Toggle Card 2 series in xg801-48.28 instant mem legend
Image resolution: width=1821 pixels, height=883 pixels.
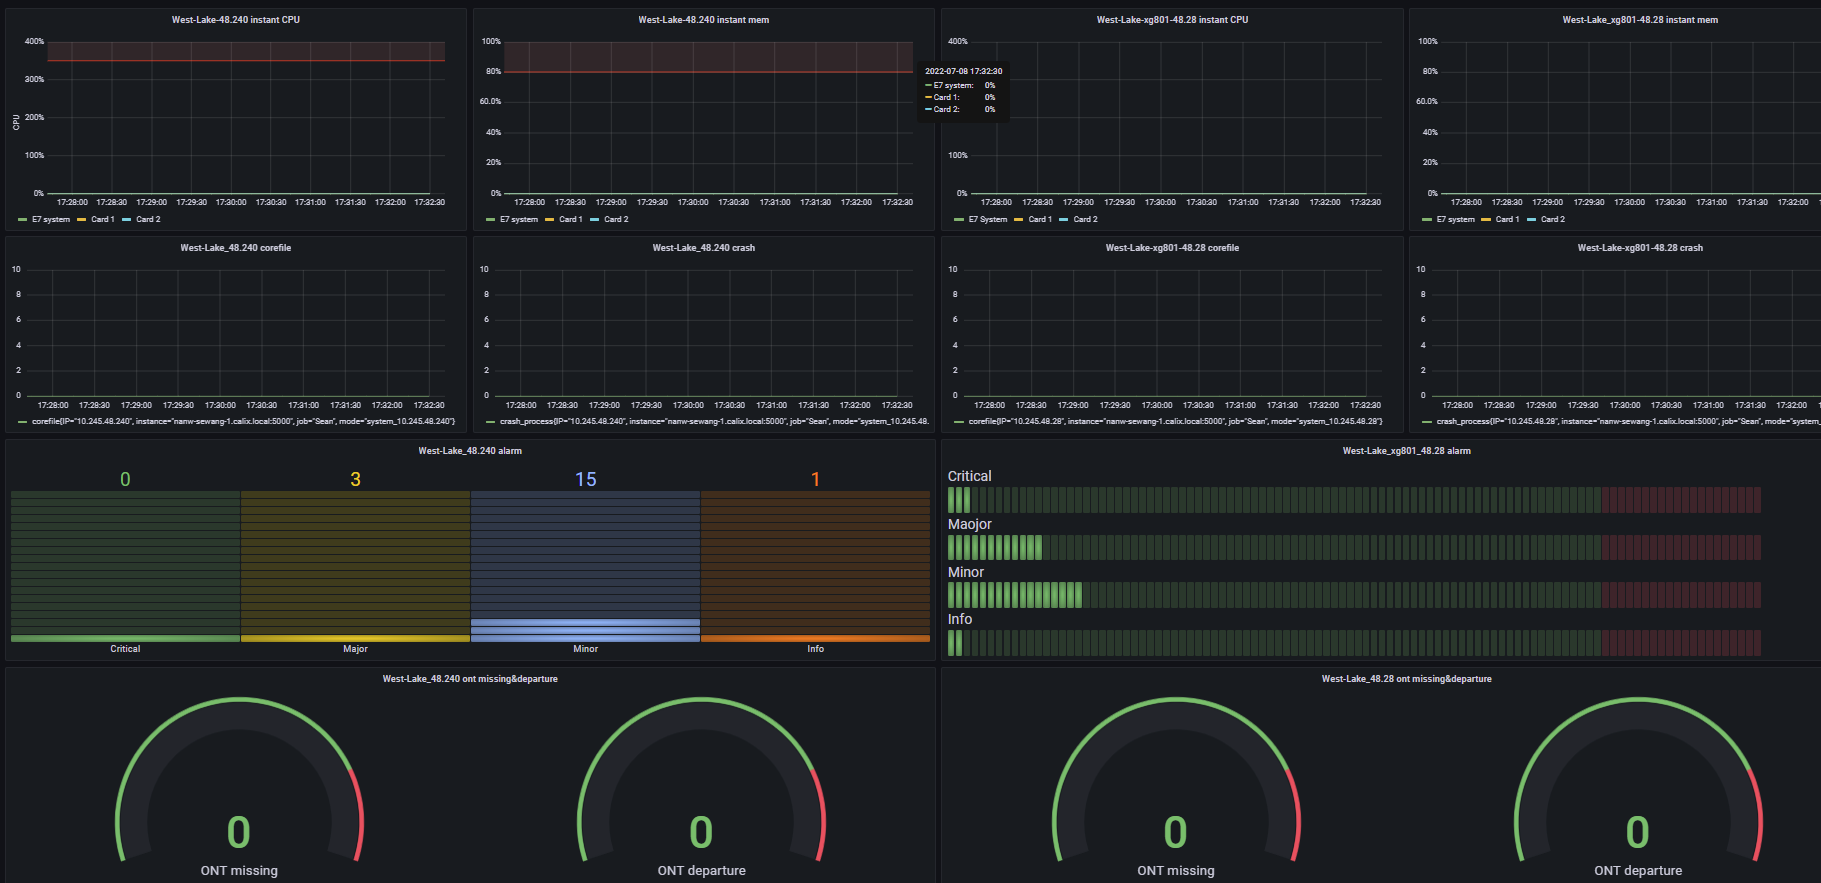pos(1552,219)
